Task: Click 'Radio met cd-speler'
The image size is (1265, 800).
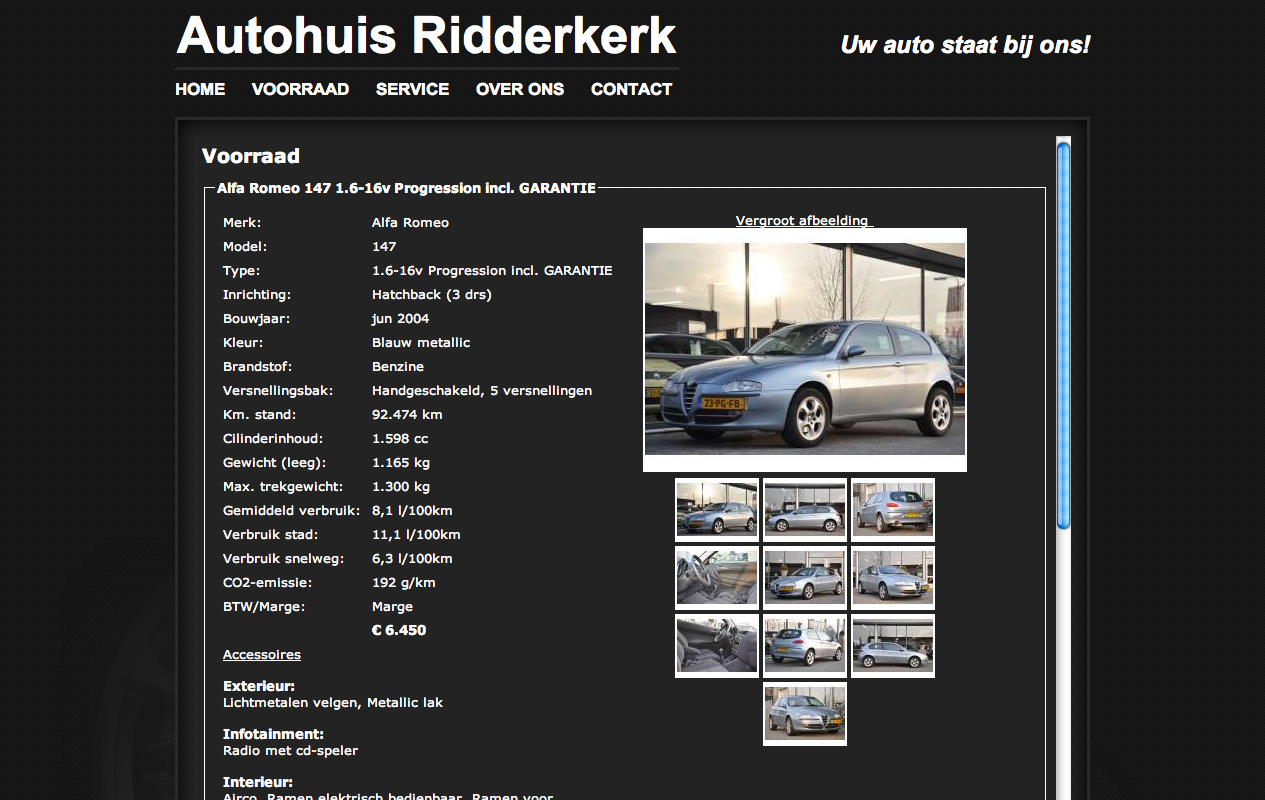Action: point(290,751)
